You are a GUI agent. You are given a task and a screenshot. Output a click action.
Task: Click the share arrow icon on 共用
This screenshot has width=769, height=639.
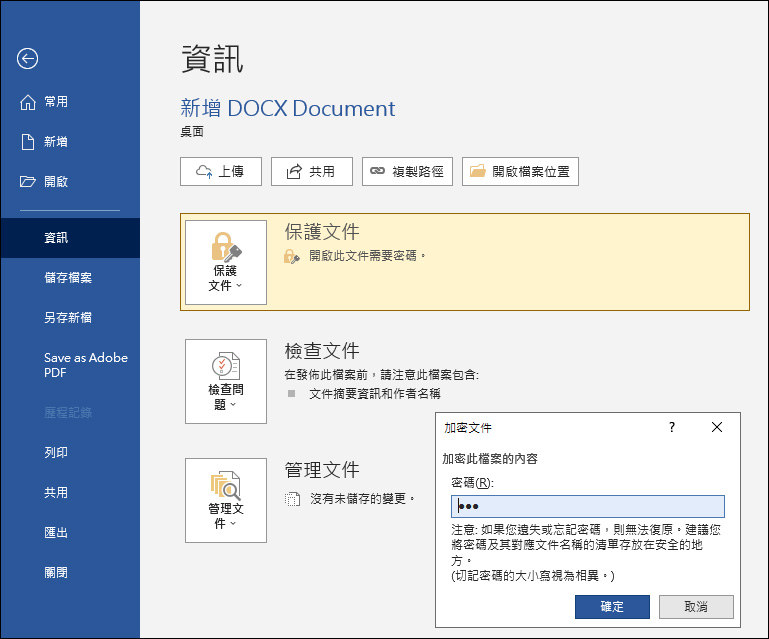tap(294, 172)
